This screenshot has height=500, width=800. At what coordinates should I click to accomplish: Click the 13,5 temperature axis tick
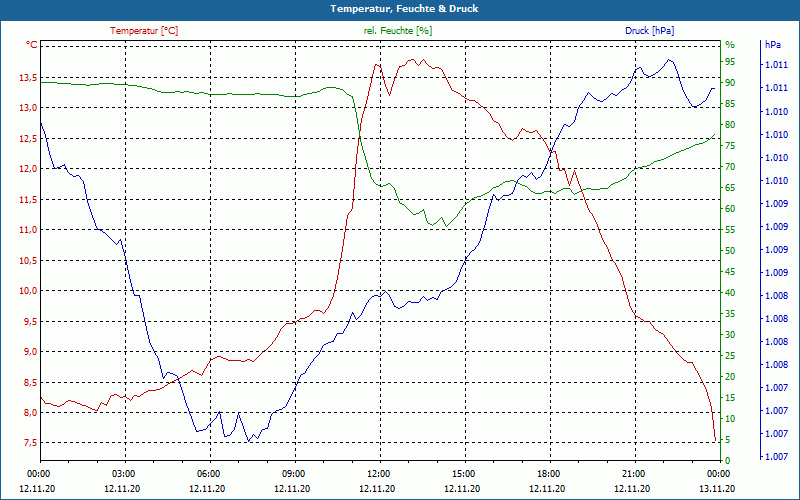pyautogui.click(x=29, y=78)
